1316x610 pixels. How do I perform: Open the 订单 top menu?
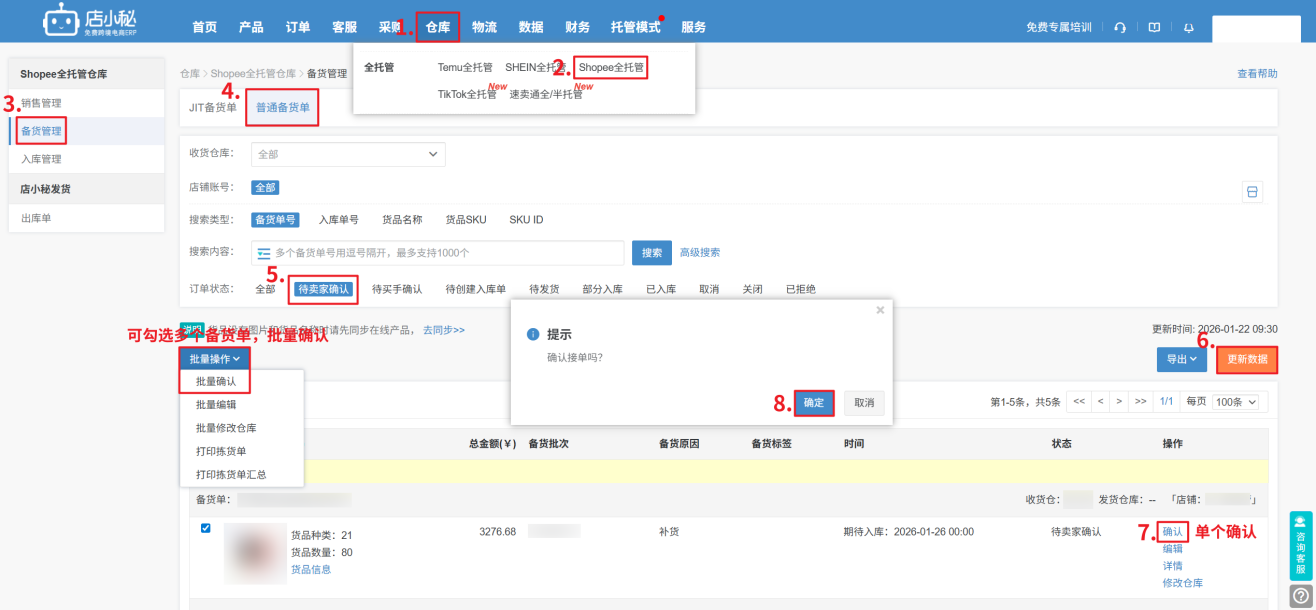298,27
